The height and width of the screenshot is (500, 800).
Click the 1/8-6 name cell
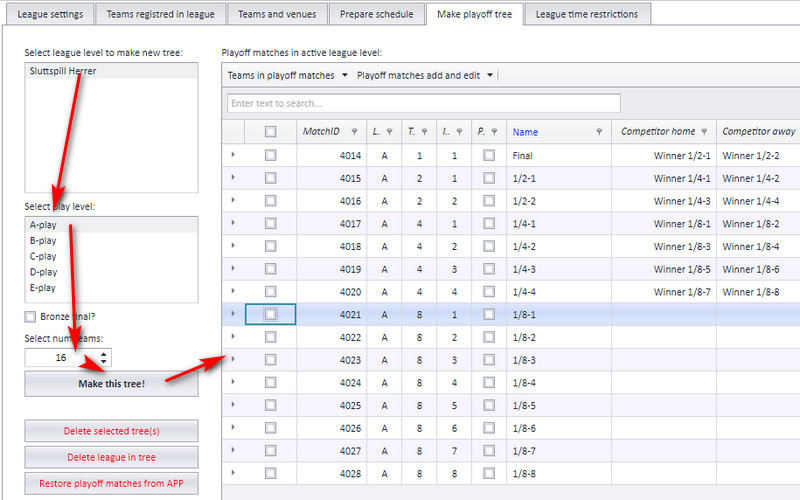[x=559, y=428]
